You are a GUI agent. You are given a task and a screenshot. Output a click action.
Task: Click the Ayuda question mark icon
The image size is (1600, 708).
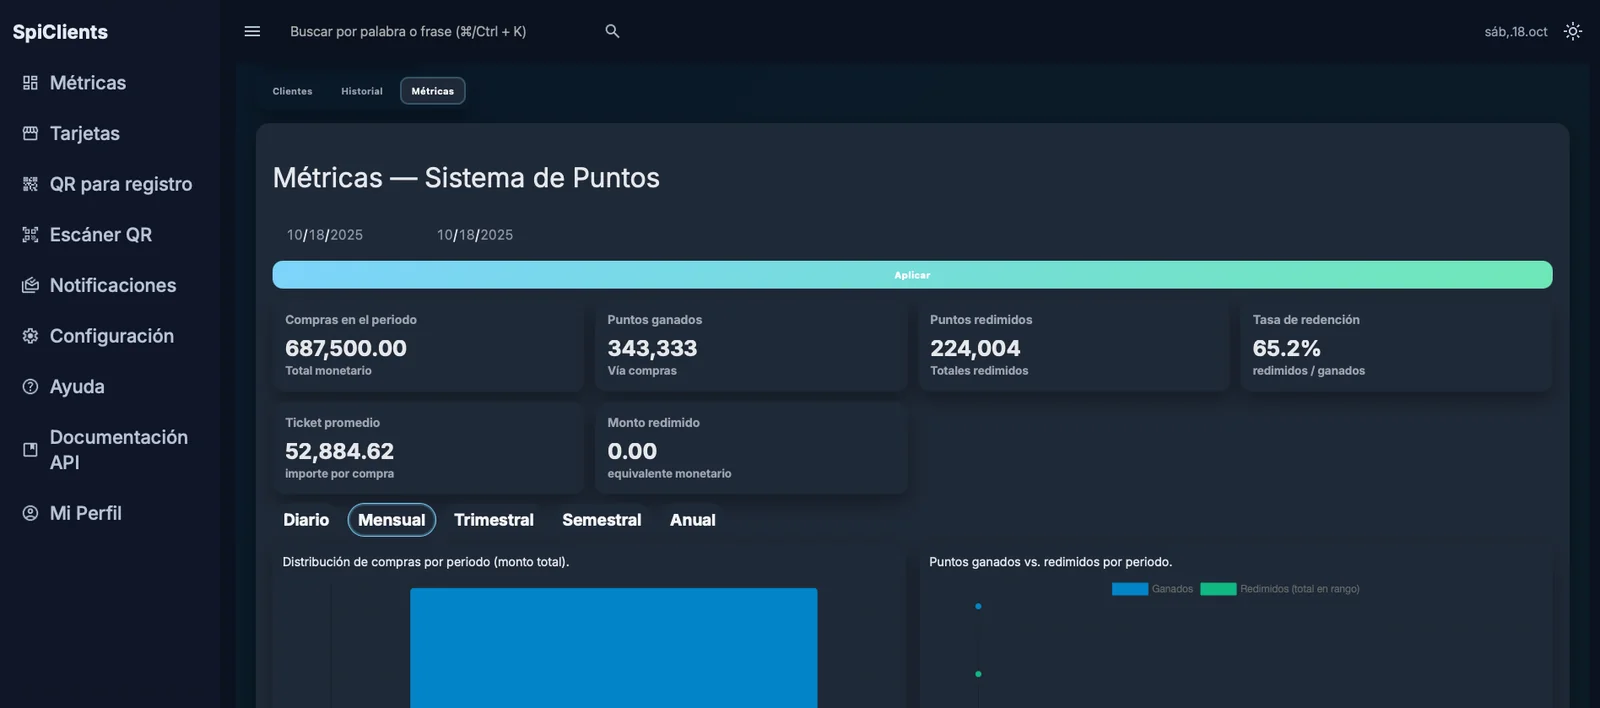pyautogui.click(x=30, y=387)
